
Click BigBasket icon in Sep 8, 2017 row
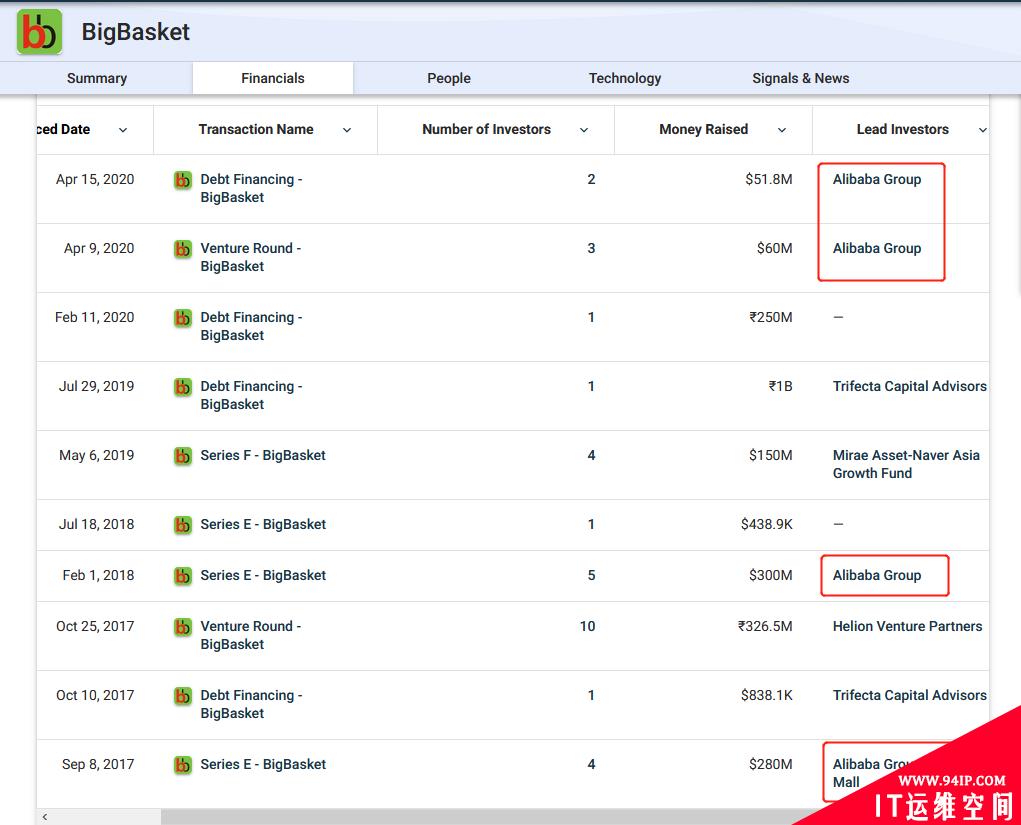coord(183,764)
